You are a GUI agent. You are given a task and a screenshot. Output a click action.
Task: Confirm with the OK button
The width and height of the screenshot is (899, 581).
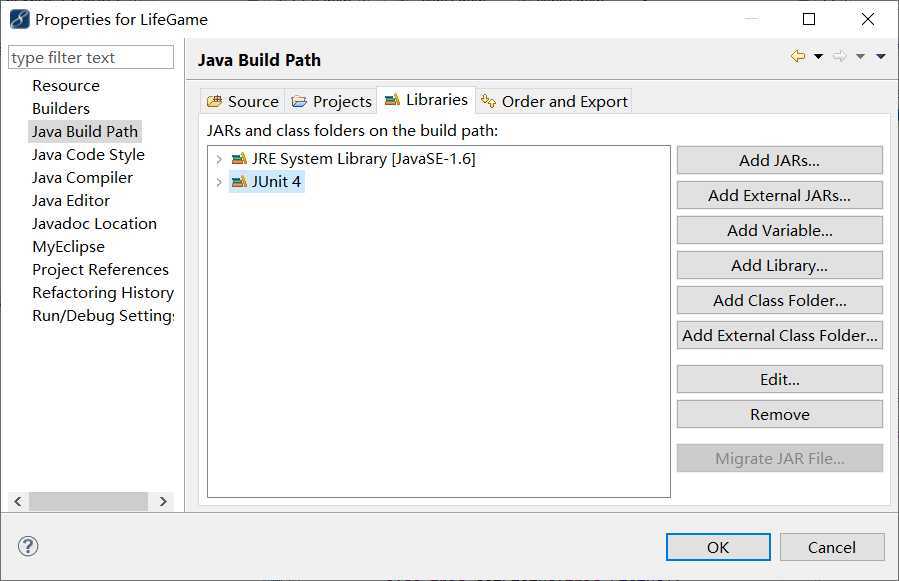coord(718,547)
